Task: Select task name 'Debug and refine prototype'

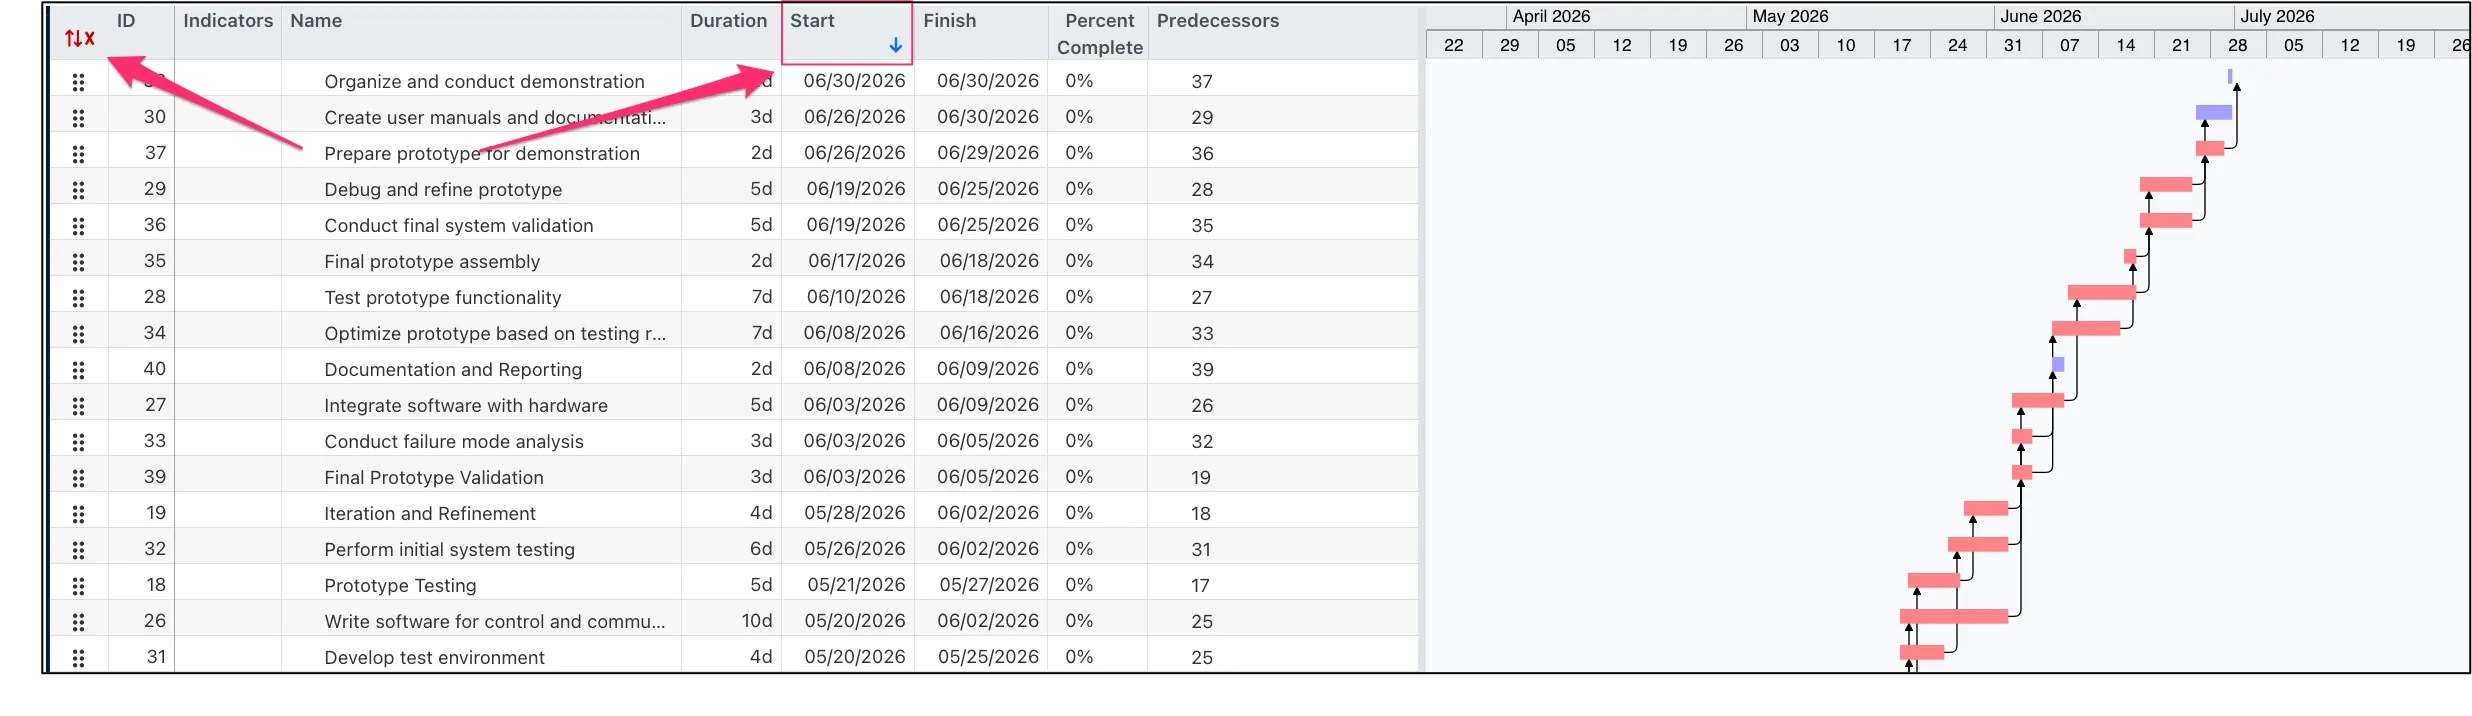Action: (x=443, y=190)
